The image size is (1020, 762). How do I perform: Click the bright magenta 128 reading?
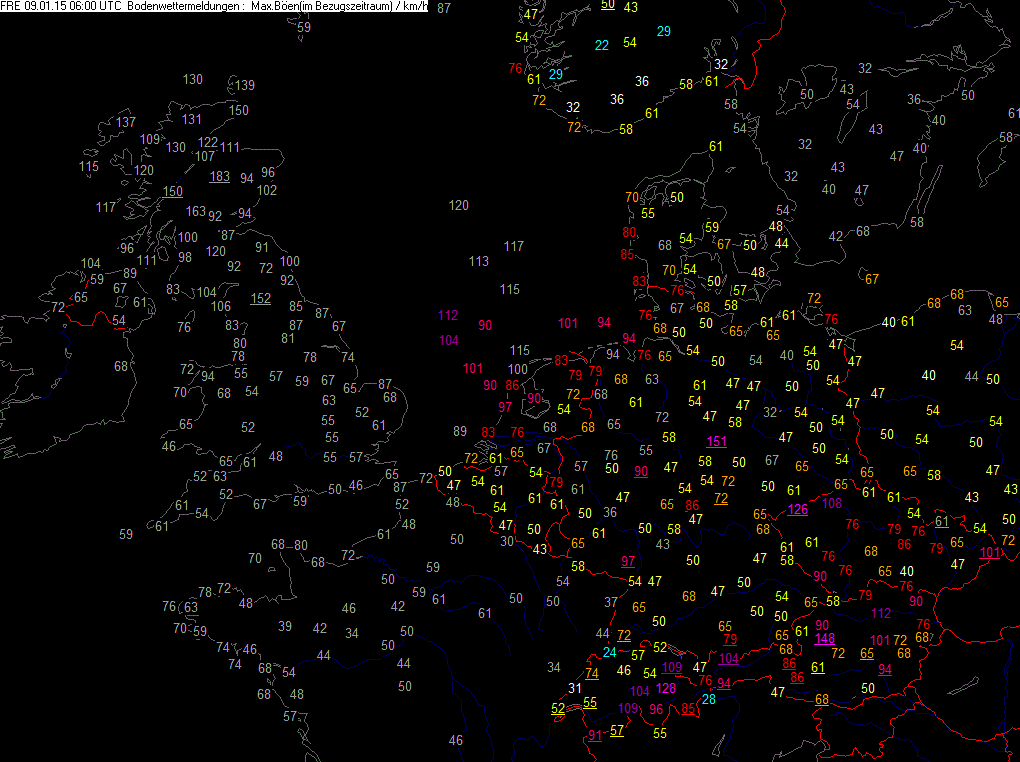point(665,688)
